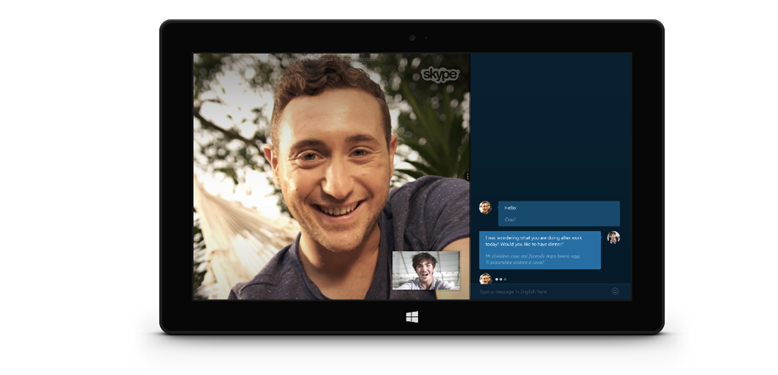The width and height of the screenshot is (778, 375).
Task: Select the "Ciao!" translated text
Action: (510, 219)
